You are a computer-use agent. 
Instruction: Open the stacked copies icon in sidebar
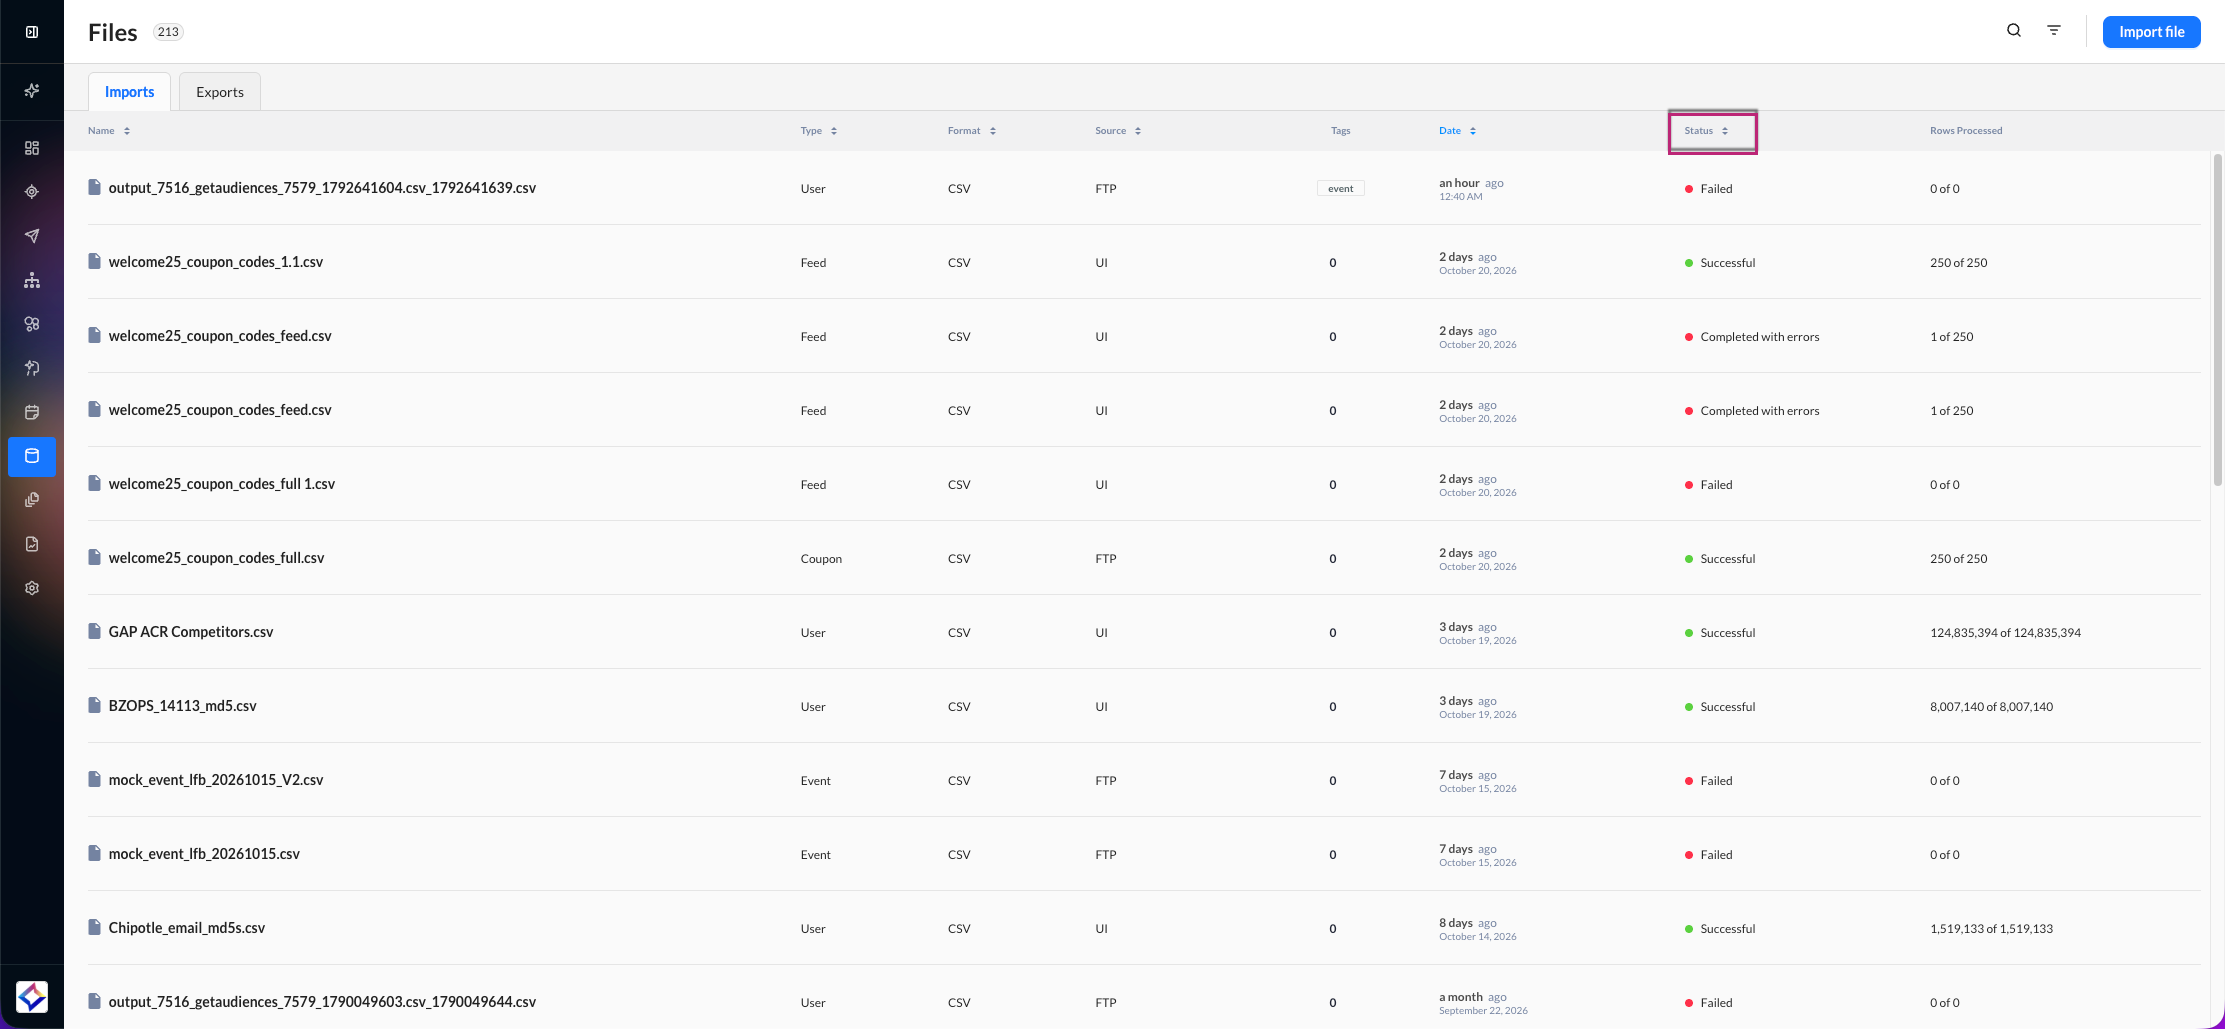32,500
